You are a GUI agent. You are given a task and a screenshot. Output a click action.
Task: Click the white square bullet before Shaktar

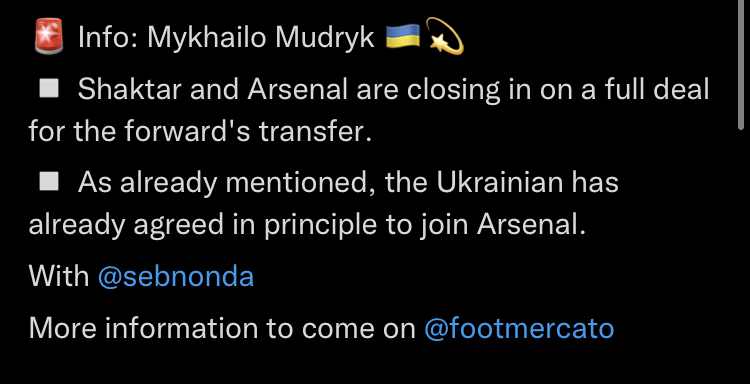(49, 88)
